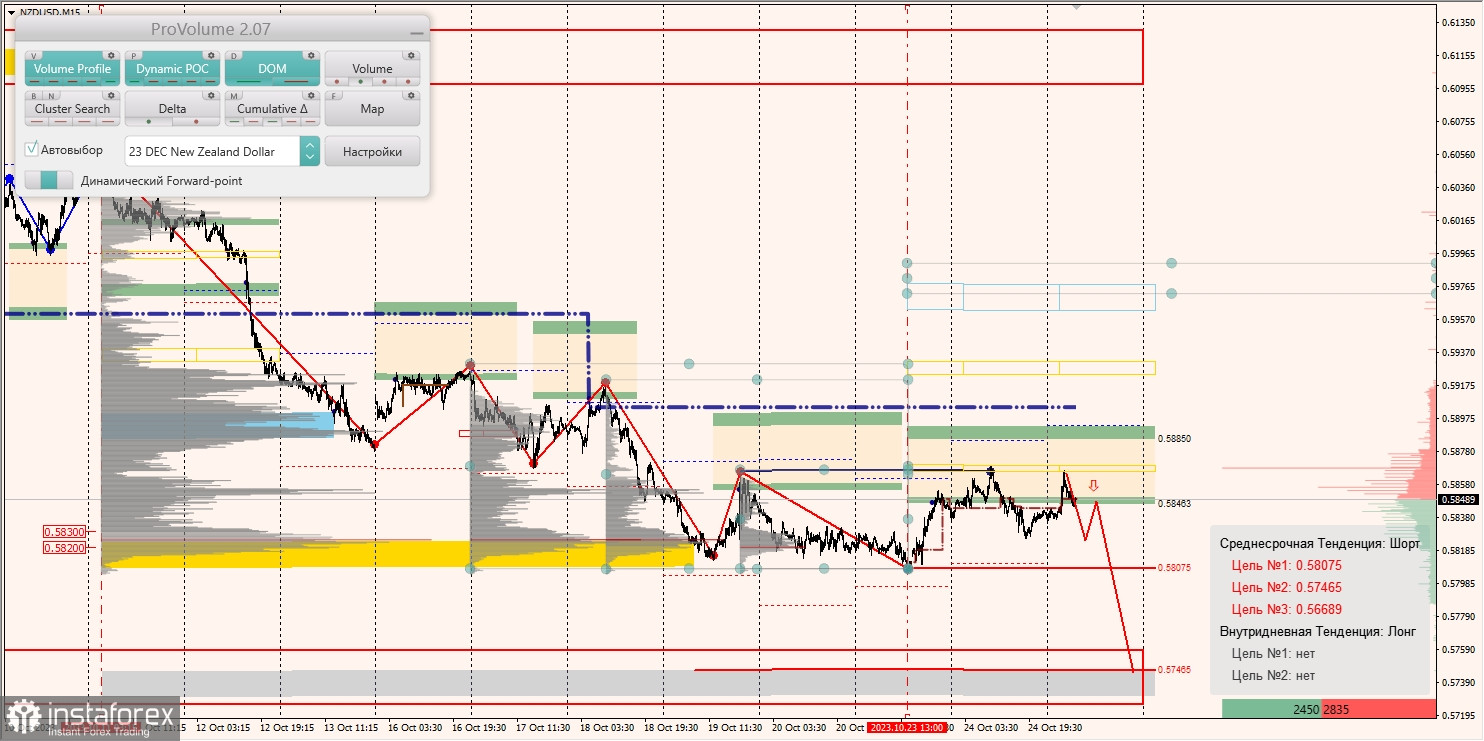
Task: Select right red segment under DOM
Action: pos(296,81)
